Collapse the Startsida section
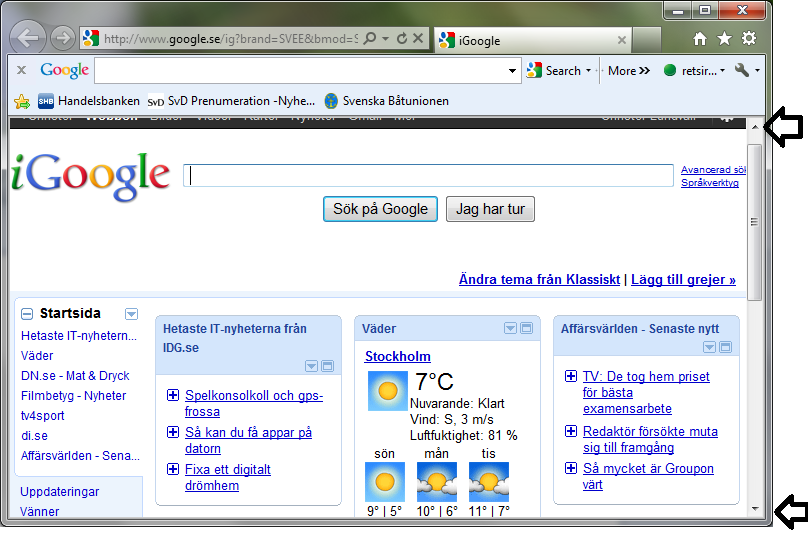The height and width of the screenshot is (542, 808). pyautogui.click(x=27, y=314)
